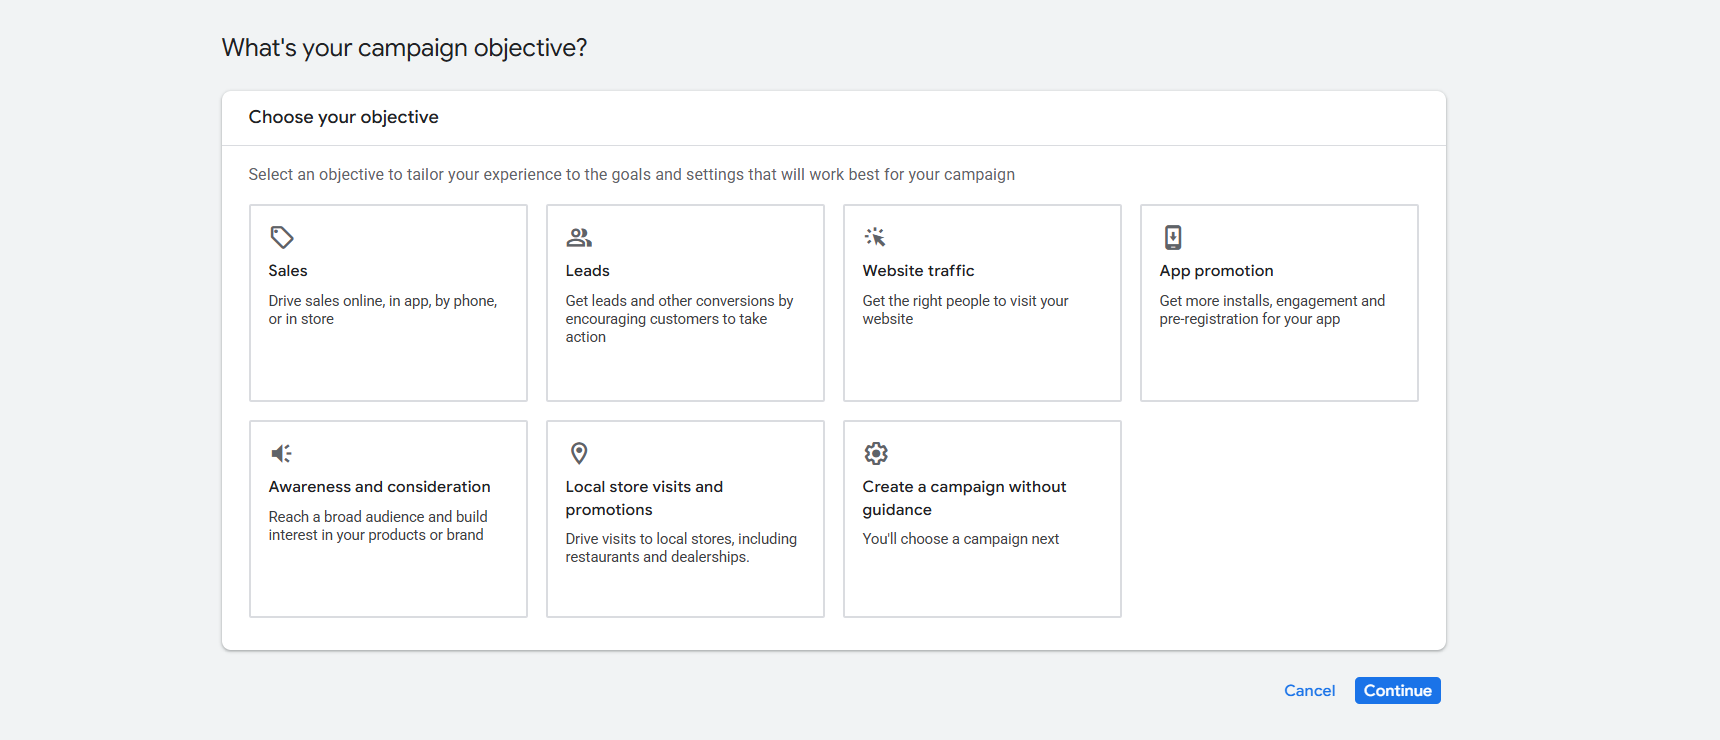Select the "Sales" objective title
Viewport: 1720px width, 740px height.
click(x=288, y=271)
